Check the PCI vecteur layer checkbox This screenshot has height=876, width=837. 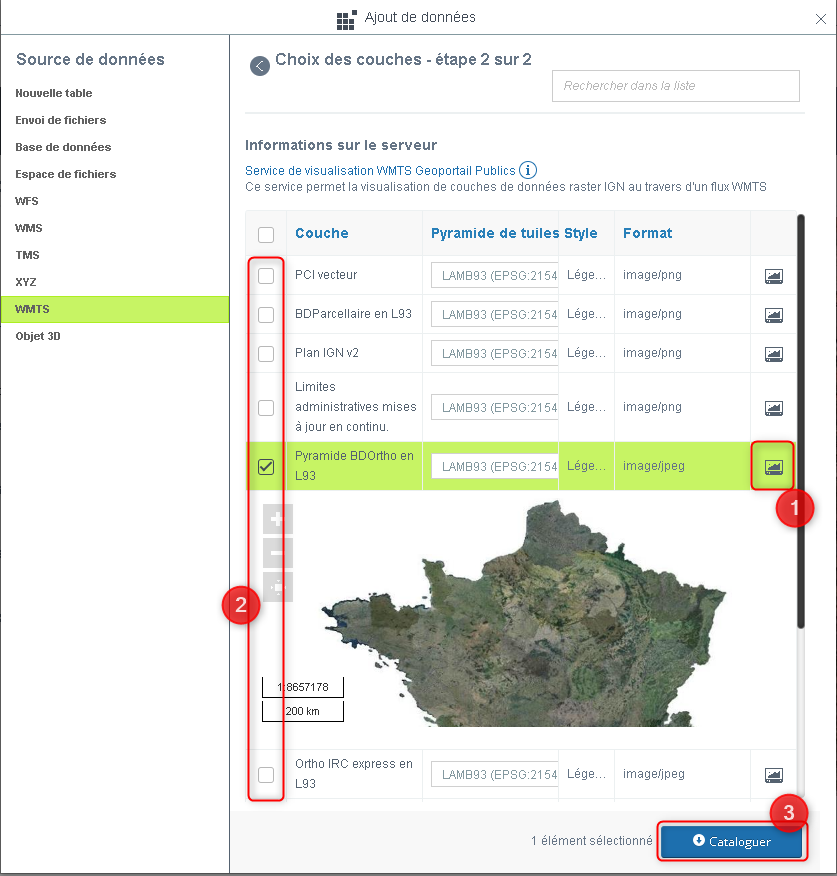point(266,276)
